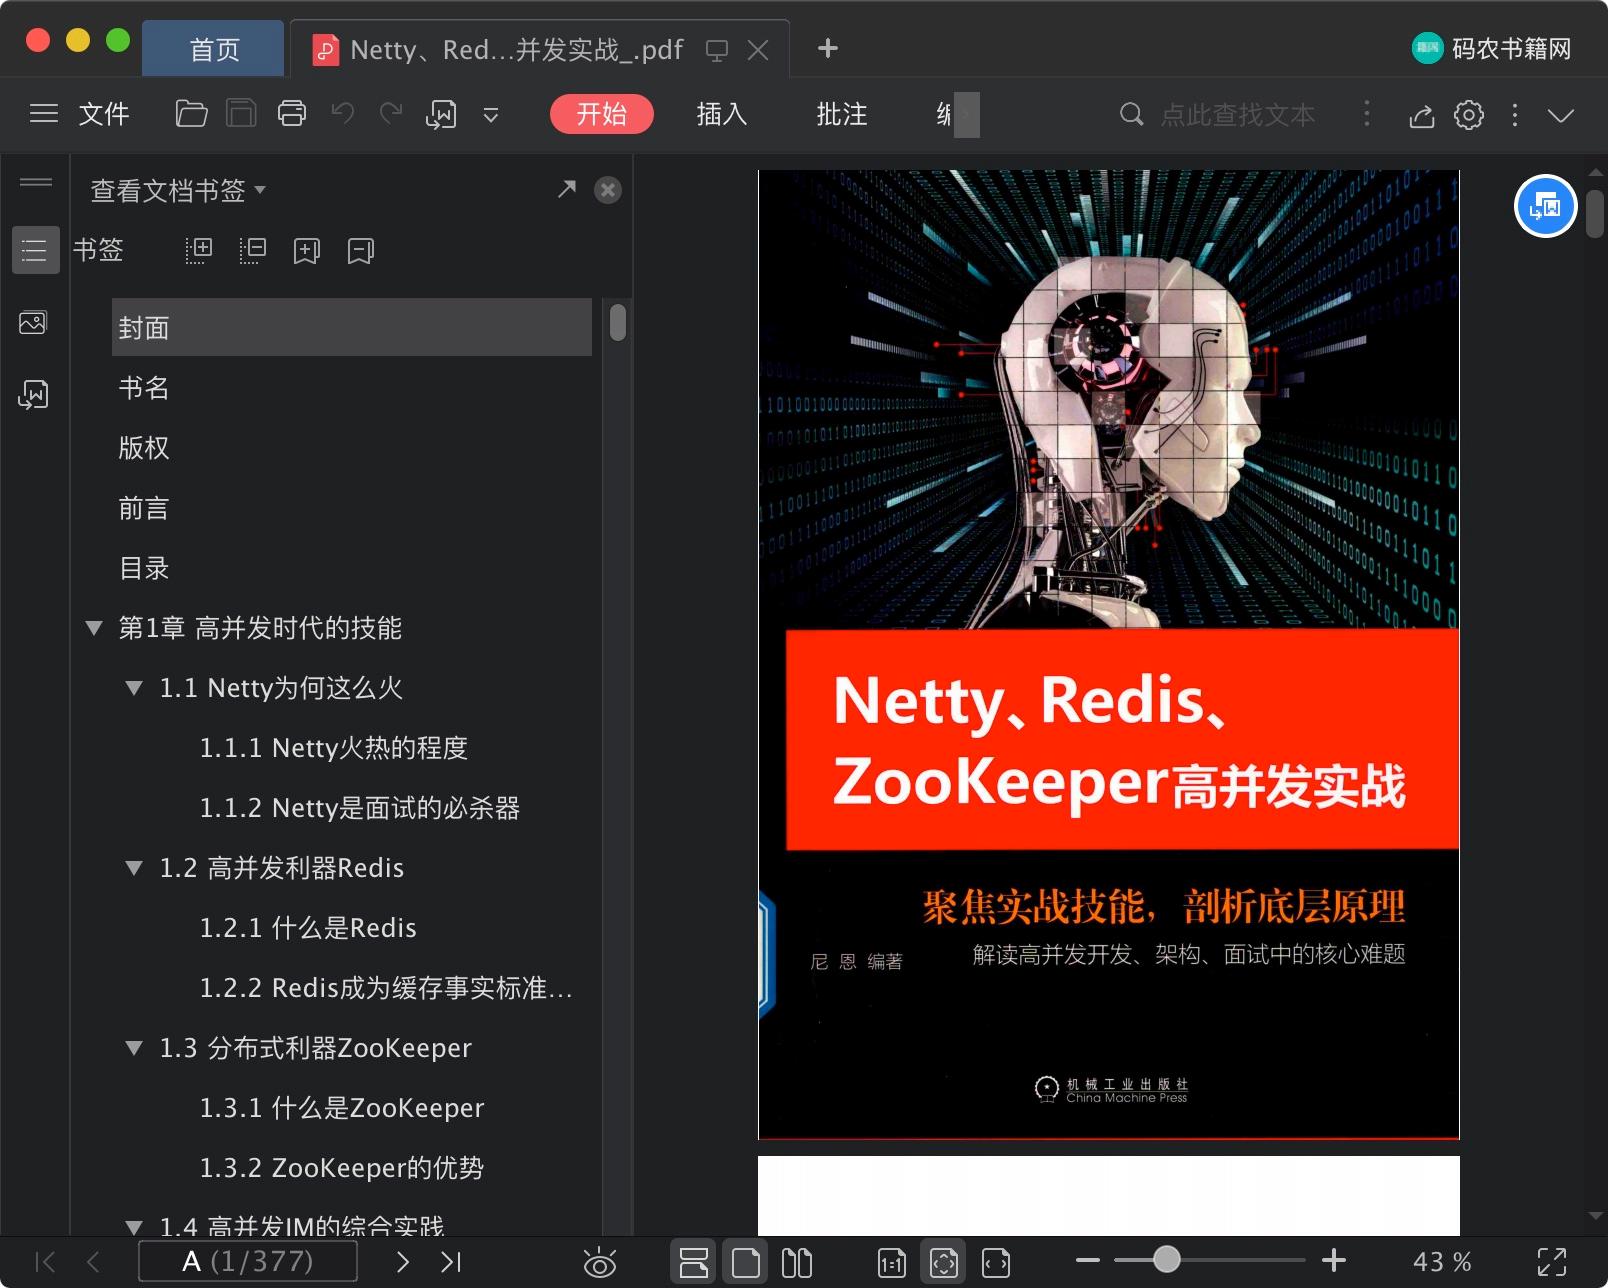1608x1288 pixels.
Task: Toggle continuous scrolling view
Action: click(x=693, y=1263)
